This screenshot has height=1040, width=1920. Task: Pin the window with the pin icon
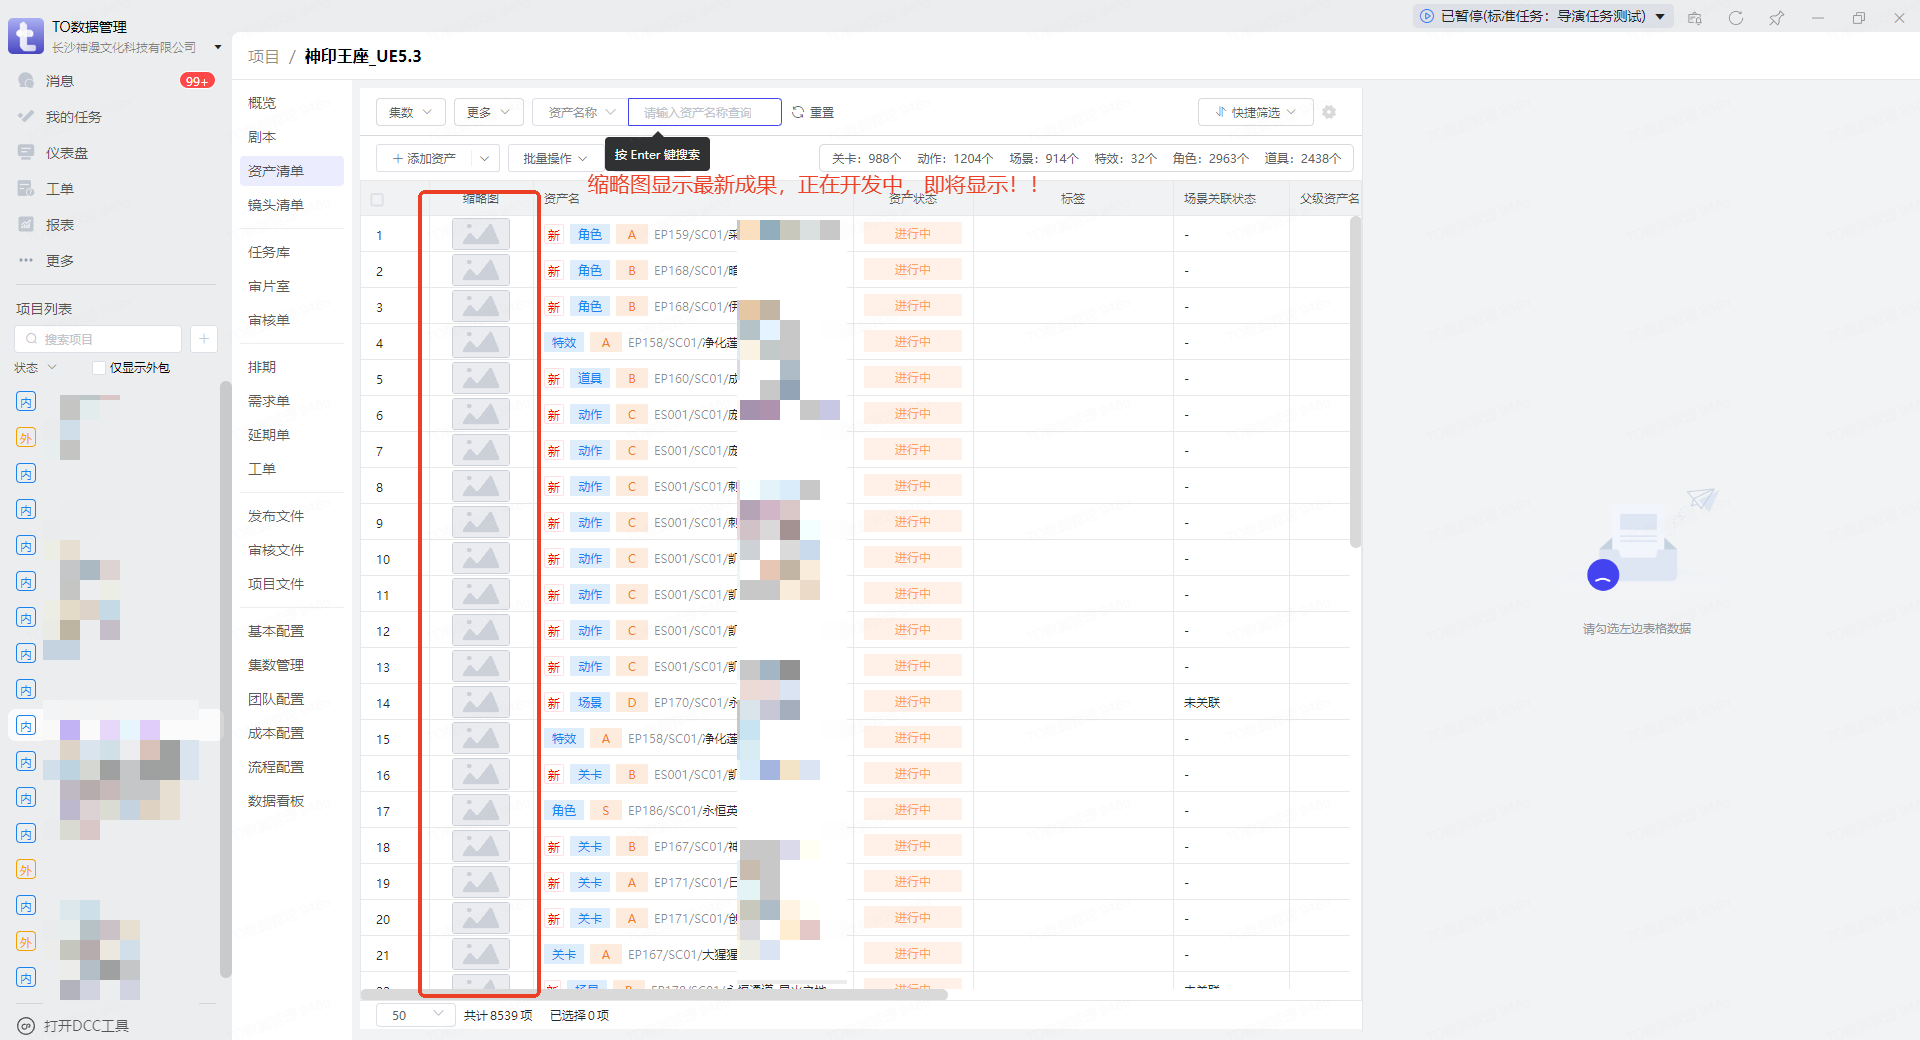[1777, 18]
